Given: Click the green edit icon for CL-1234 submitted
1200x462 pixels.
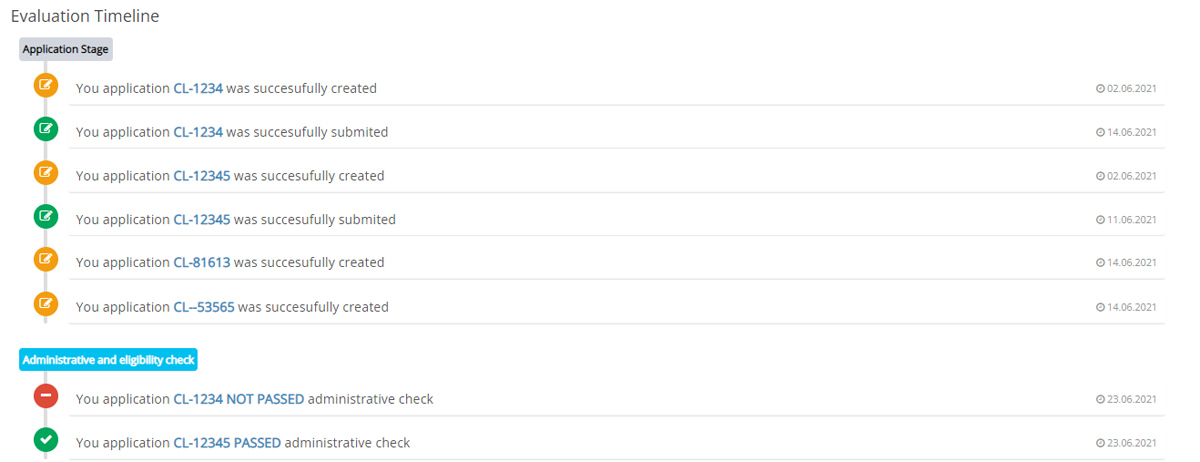Looking at the screenshot, I should coord(46,129).
